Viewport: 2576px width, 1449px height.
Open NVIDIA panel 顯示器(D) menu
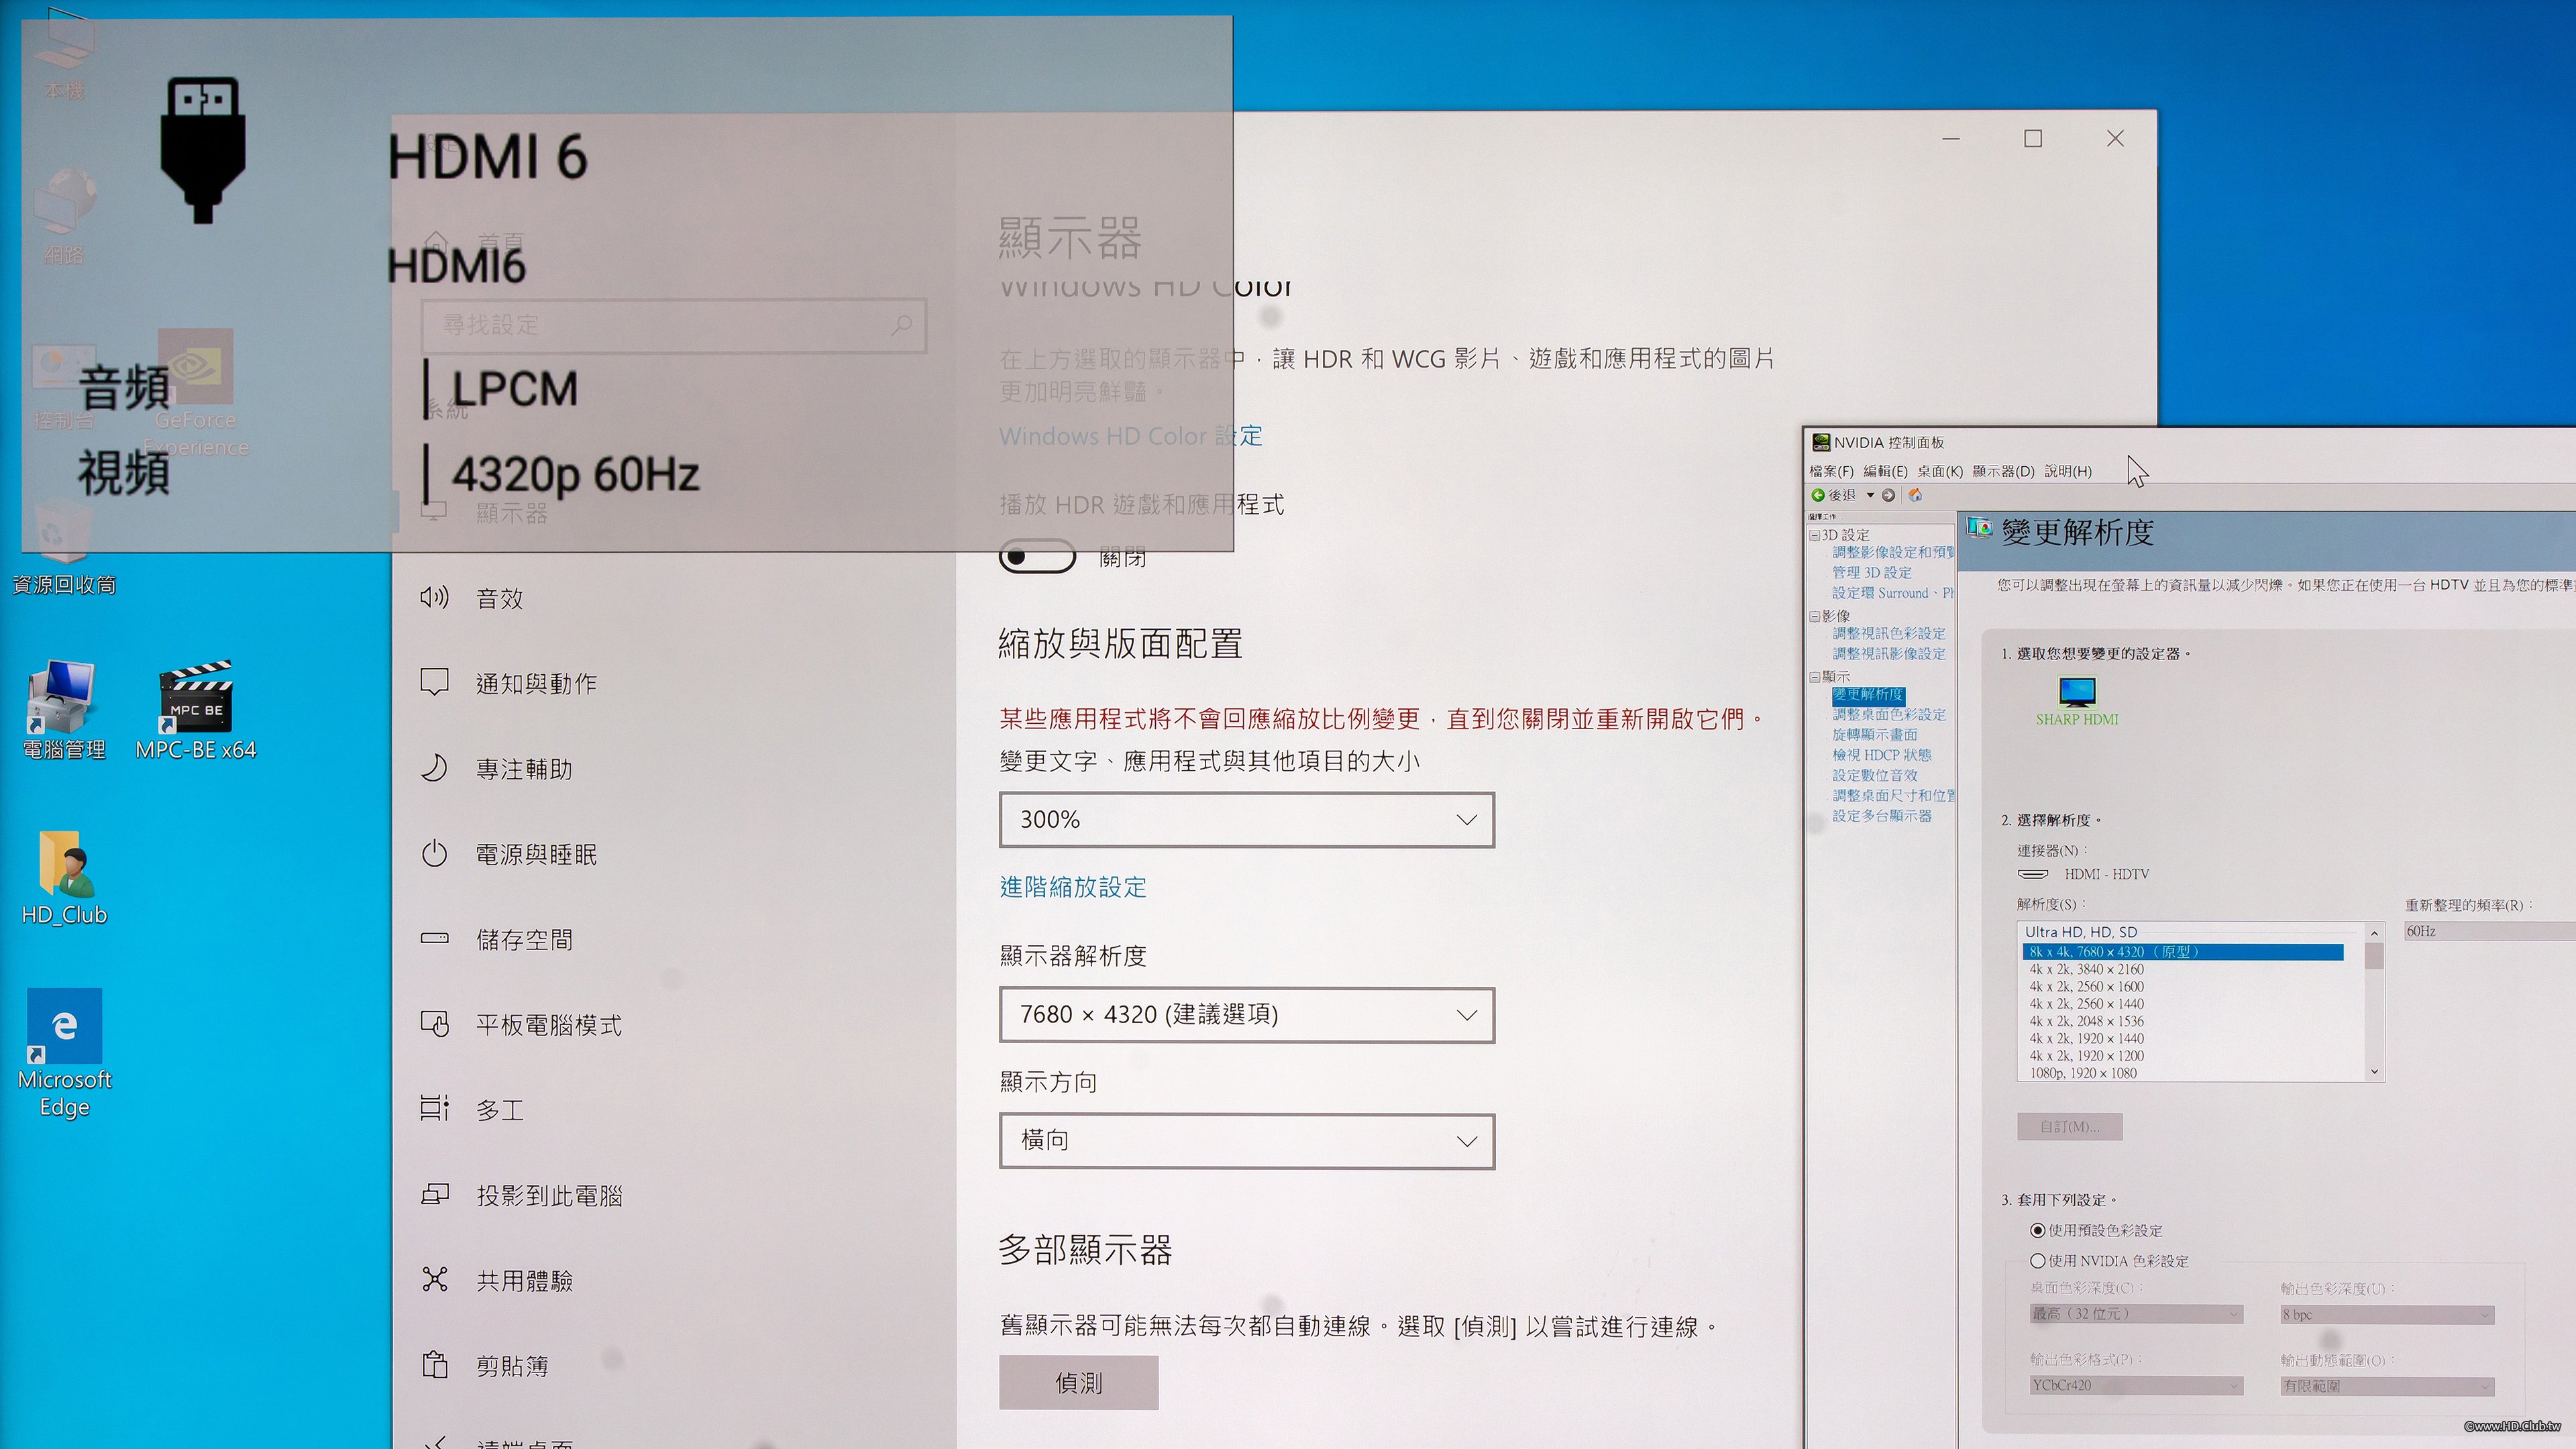pyautogui.click(x=2003, y=471)
